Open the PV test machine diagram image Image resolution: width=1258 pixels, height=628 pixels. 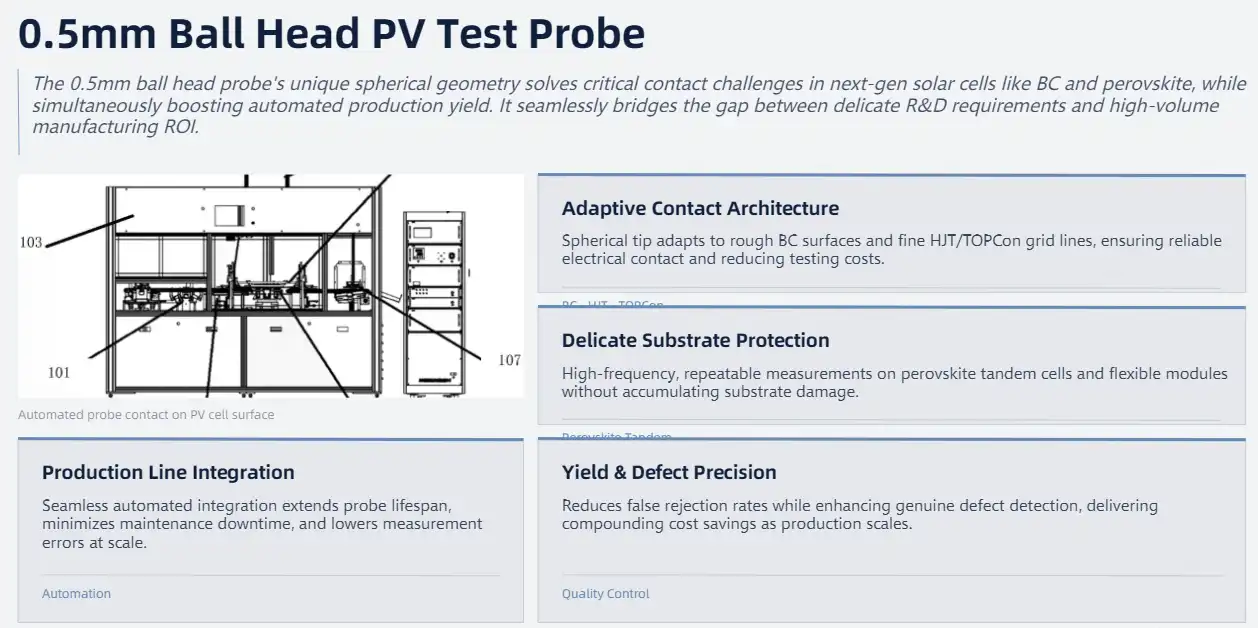click(x=271, y=286)
